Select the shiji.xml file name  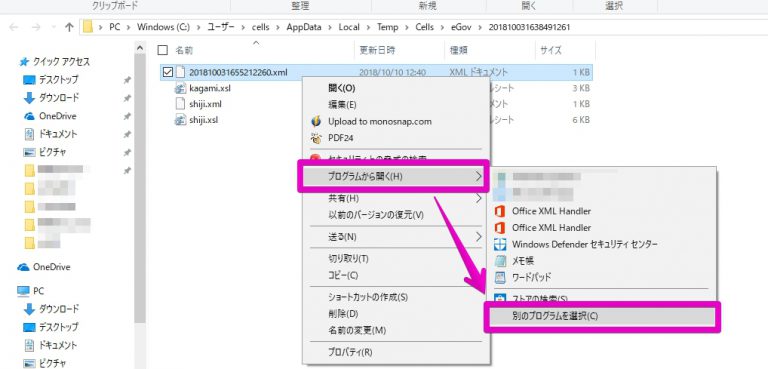(x=205, y=104)
